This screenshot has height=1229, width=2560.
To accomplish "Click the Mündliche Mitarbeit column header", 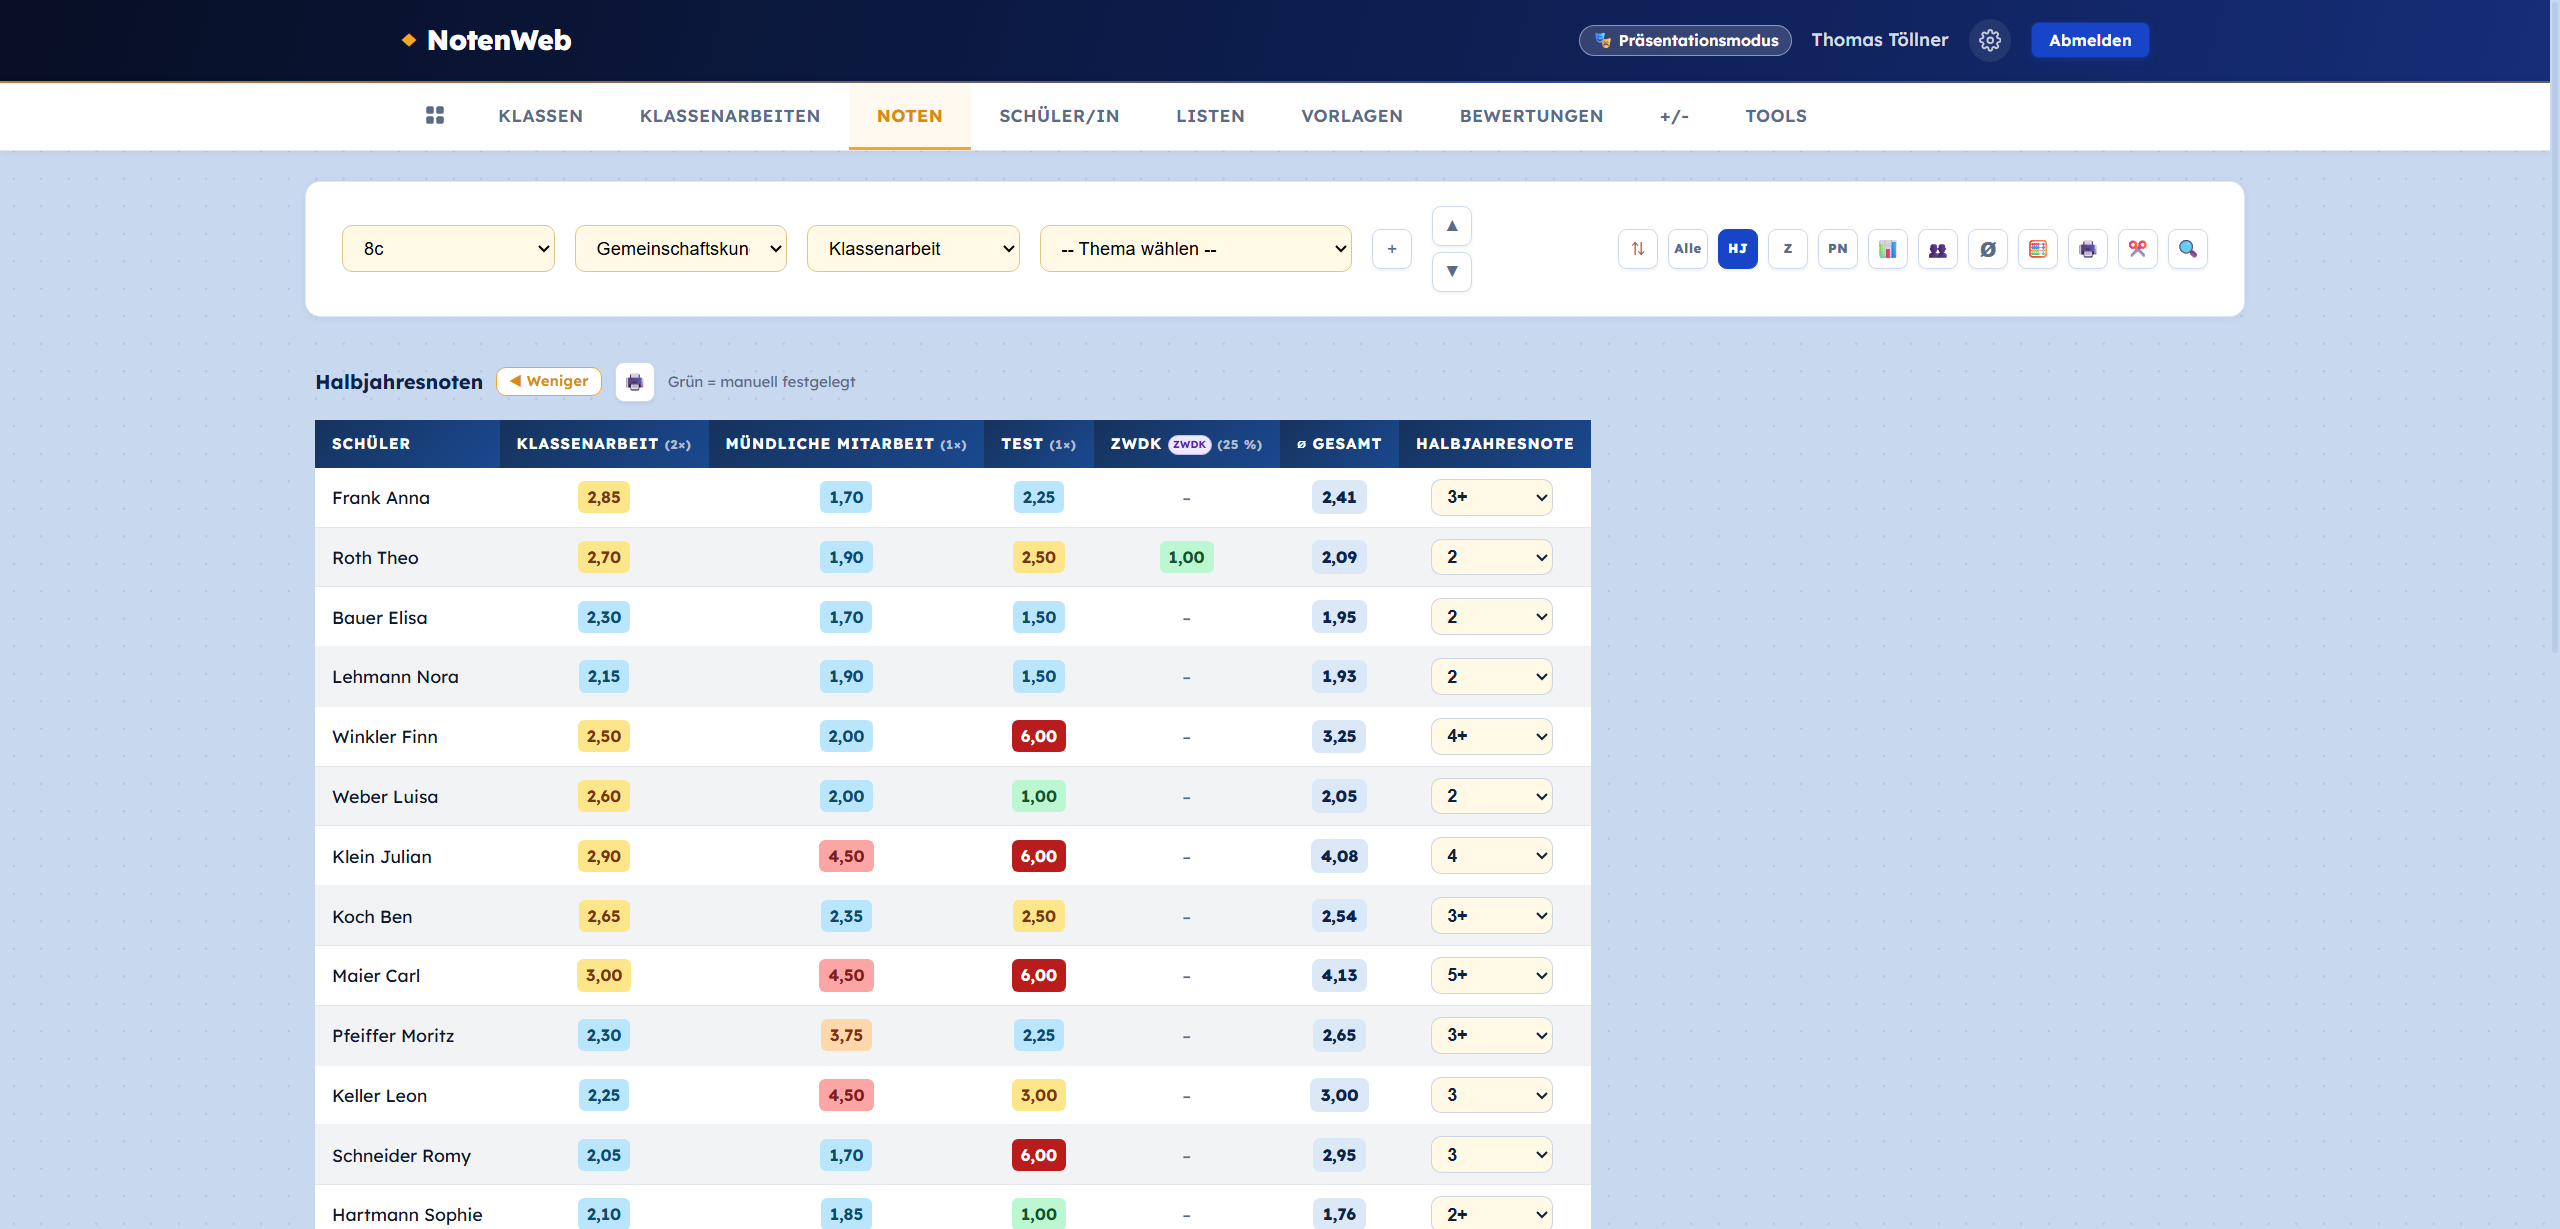I will (x=846, y=444).
